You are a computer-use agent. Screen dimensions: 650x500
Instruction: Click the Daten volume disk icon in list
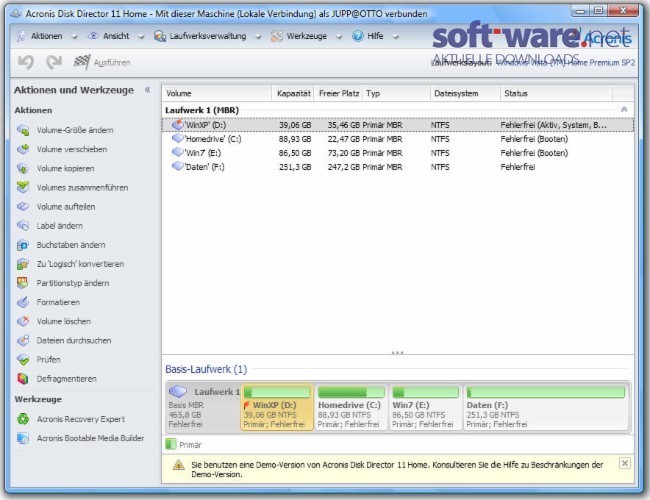click(x=178, y=167)
